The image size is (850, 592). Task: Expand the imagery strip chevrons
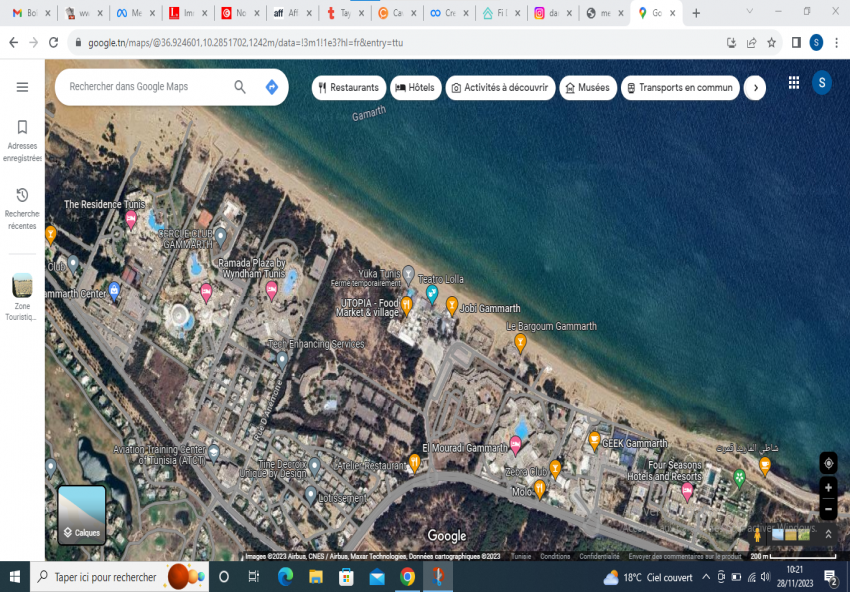click(x=828, y=535)
